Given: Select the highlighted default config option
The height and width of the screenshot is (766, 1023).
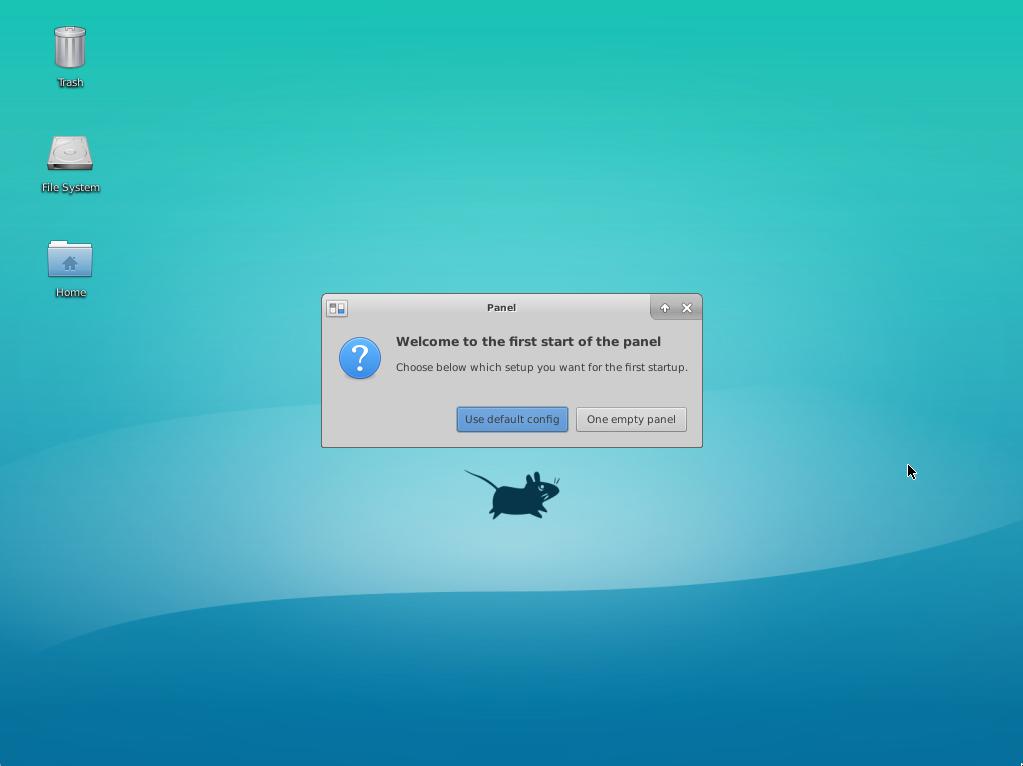Looking at the screenshot, I should 512,419.
